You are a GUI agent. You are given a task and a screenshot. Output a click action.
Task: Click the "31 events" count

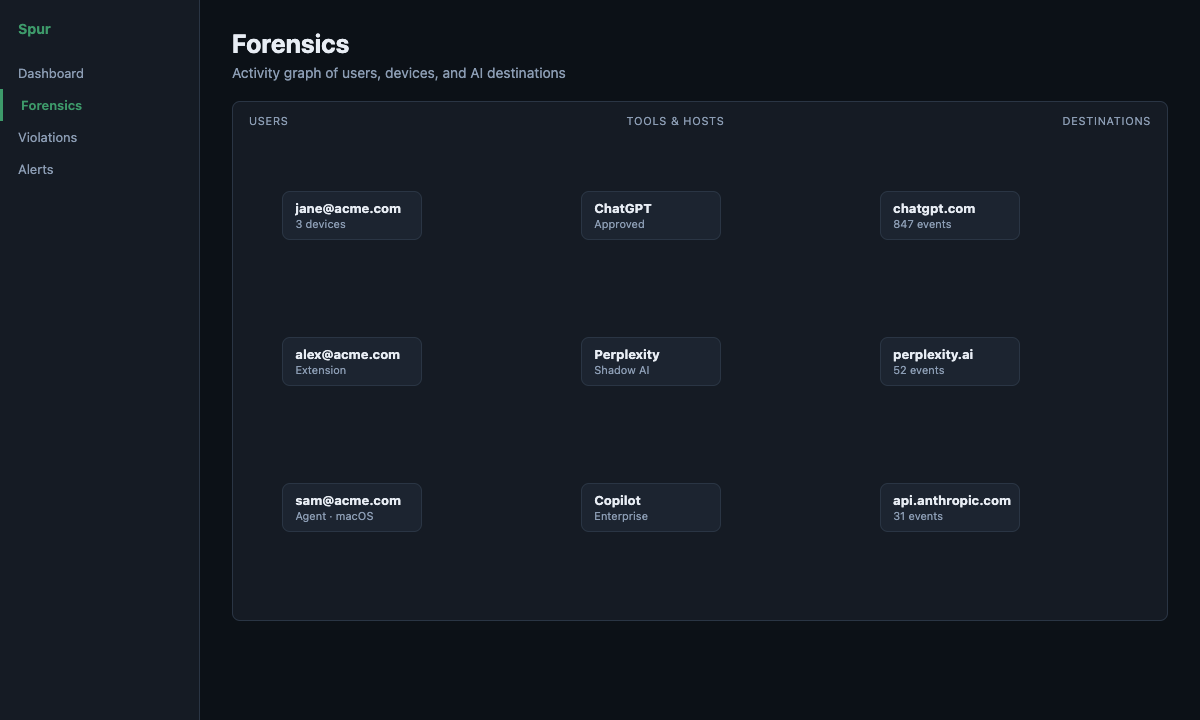(x=918, y=516)
